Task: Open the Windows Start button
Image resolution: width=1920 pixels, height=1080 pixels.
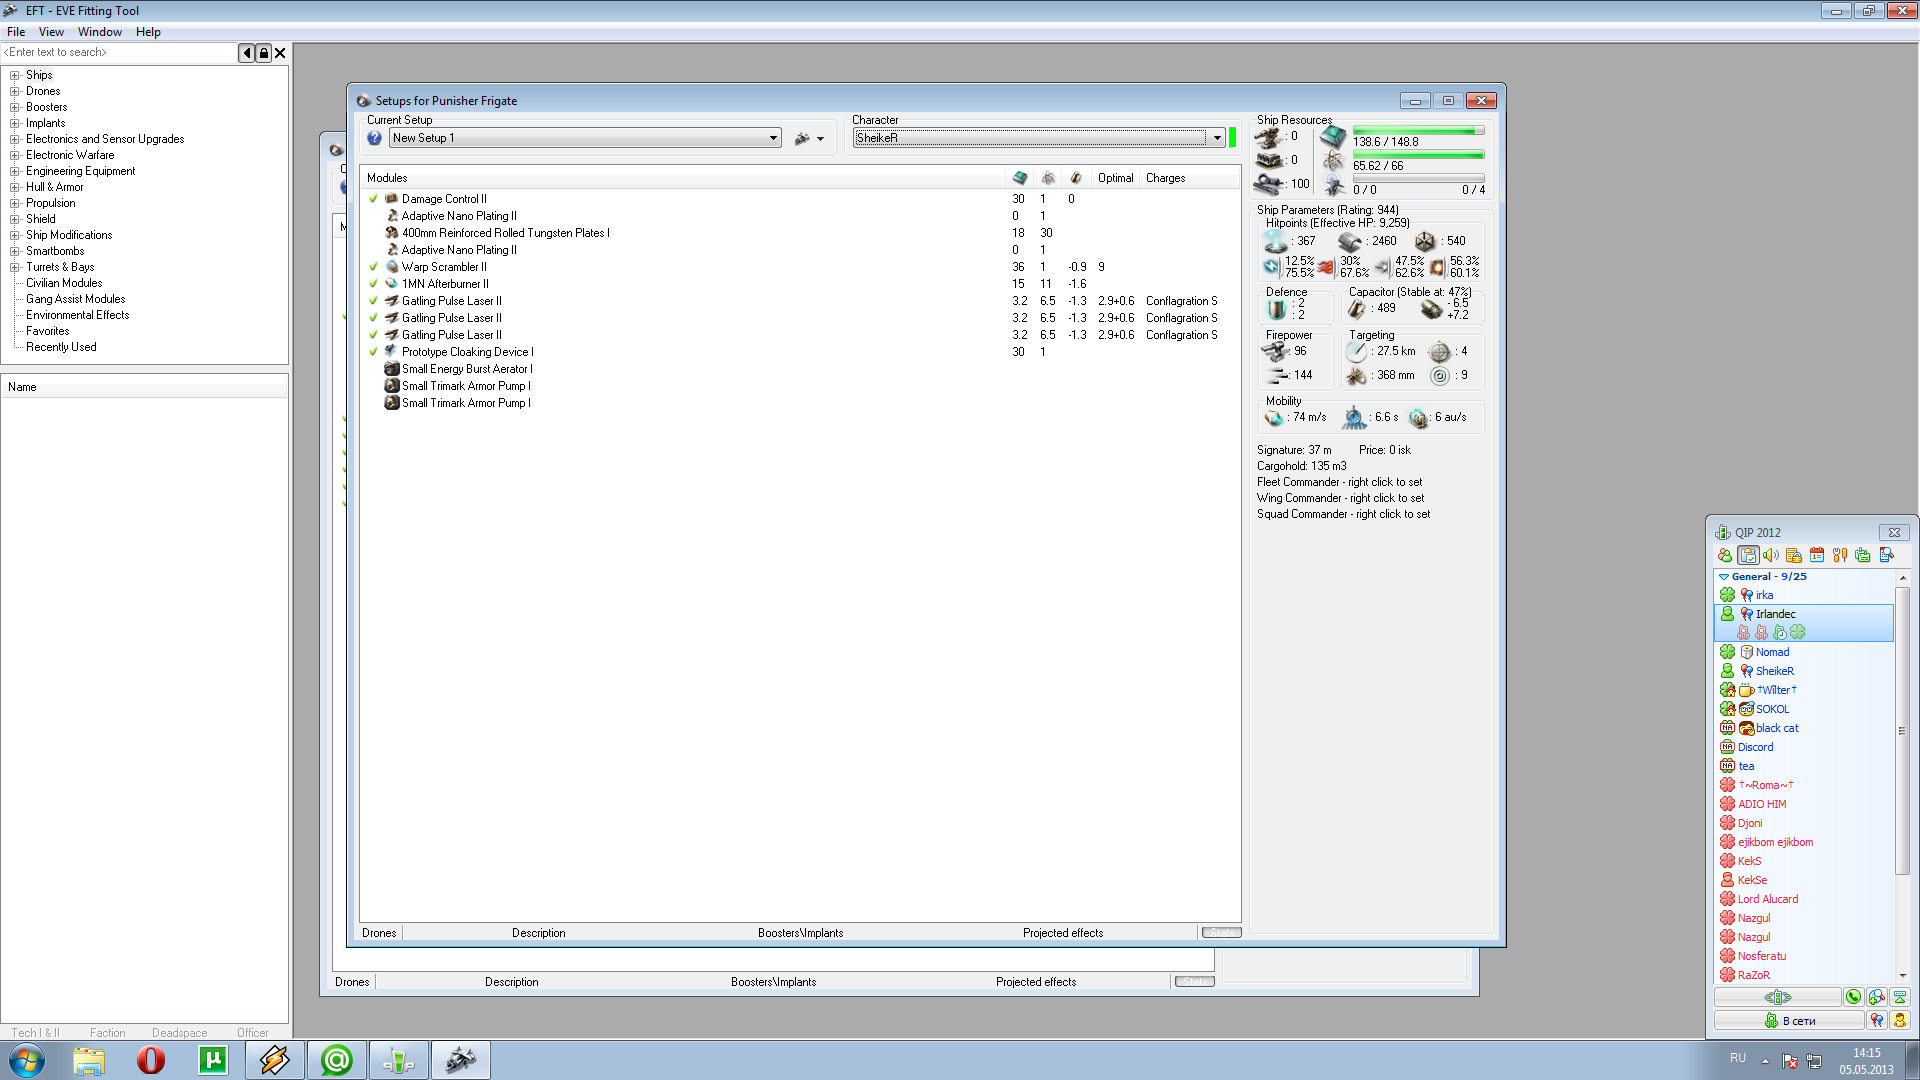Action: tap(26, 1060)
